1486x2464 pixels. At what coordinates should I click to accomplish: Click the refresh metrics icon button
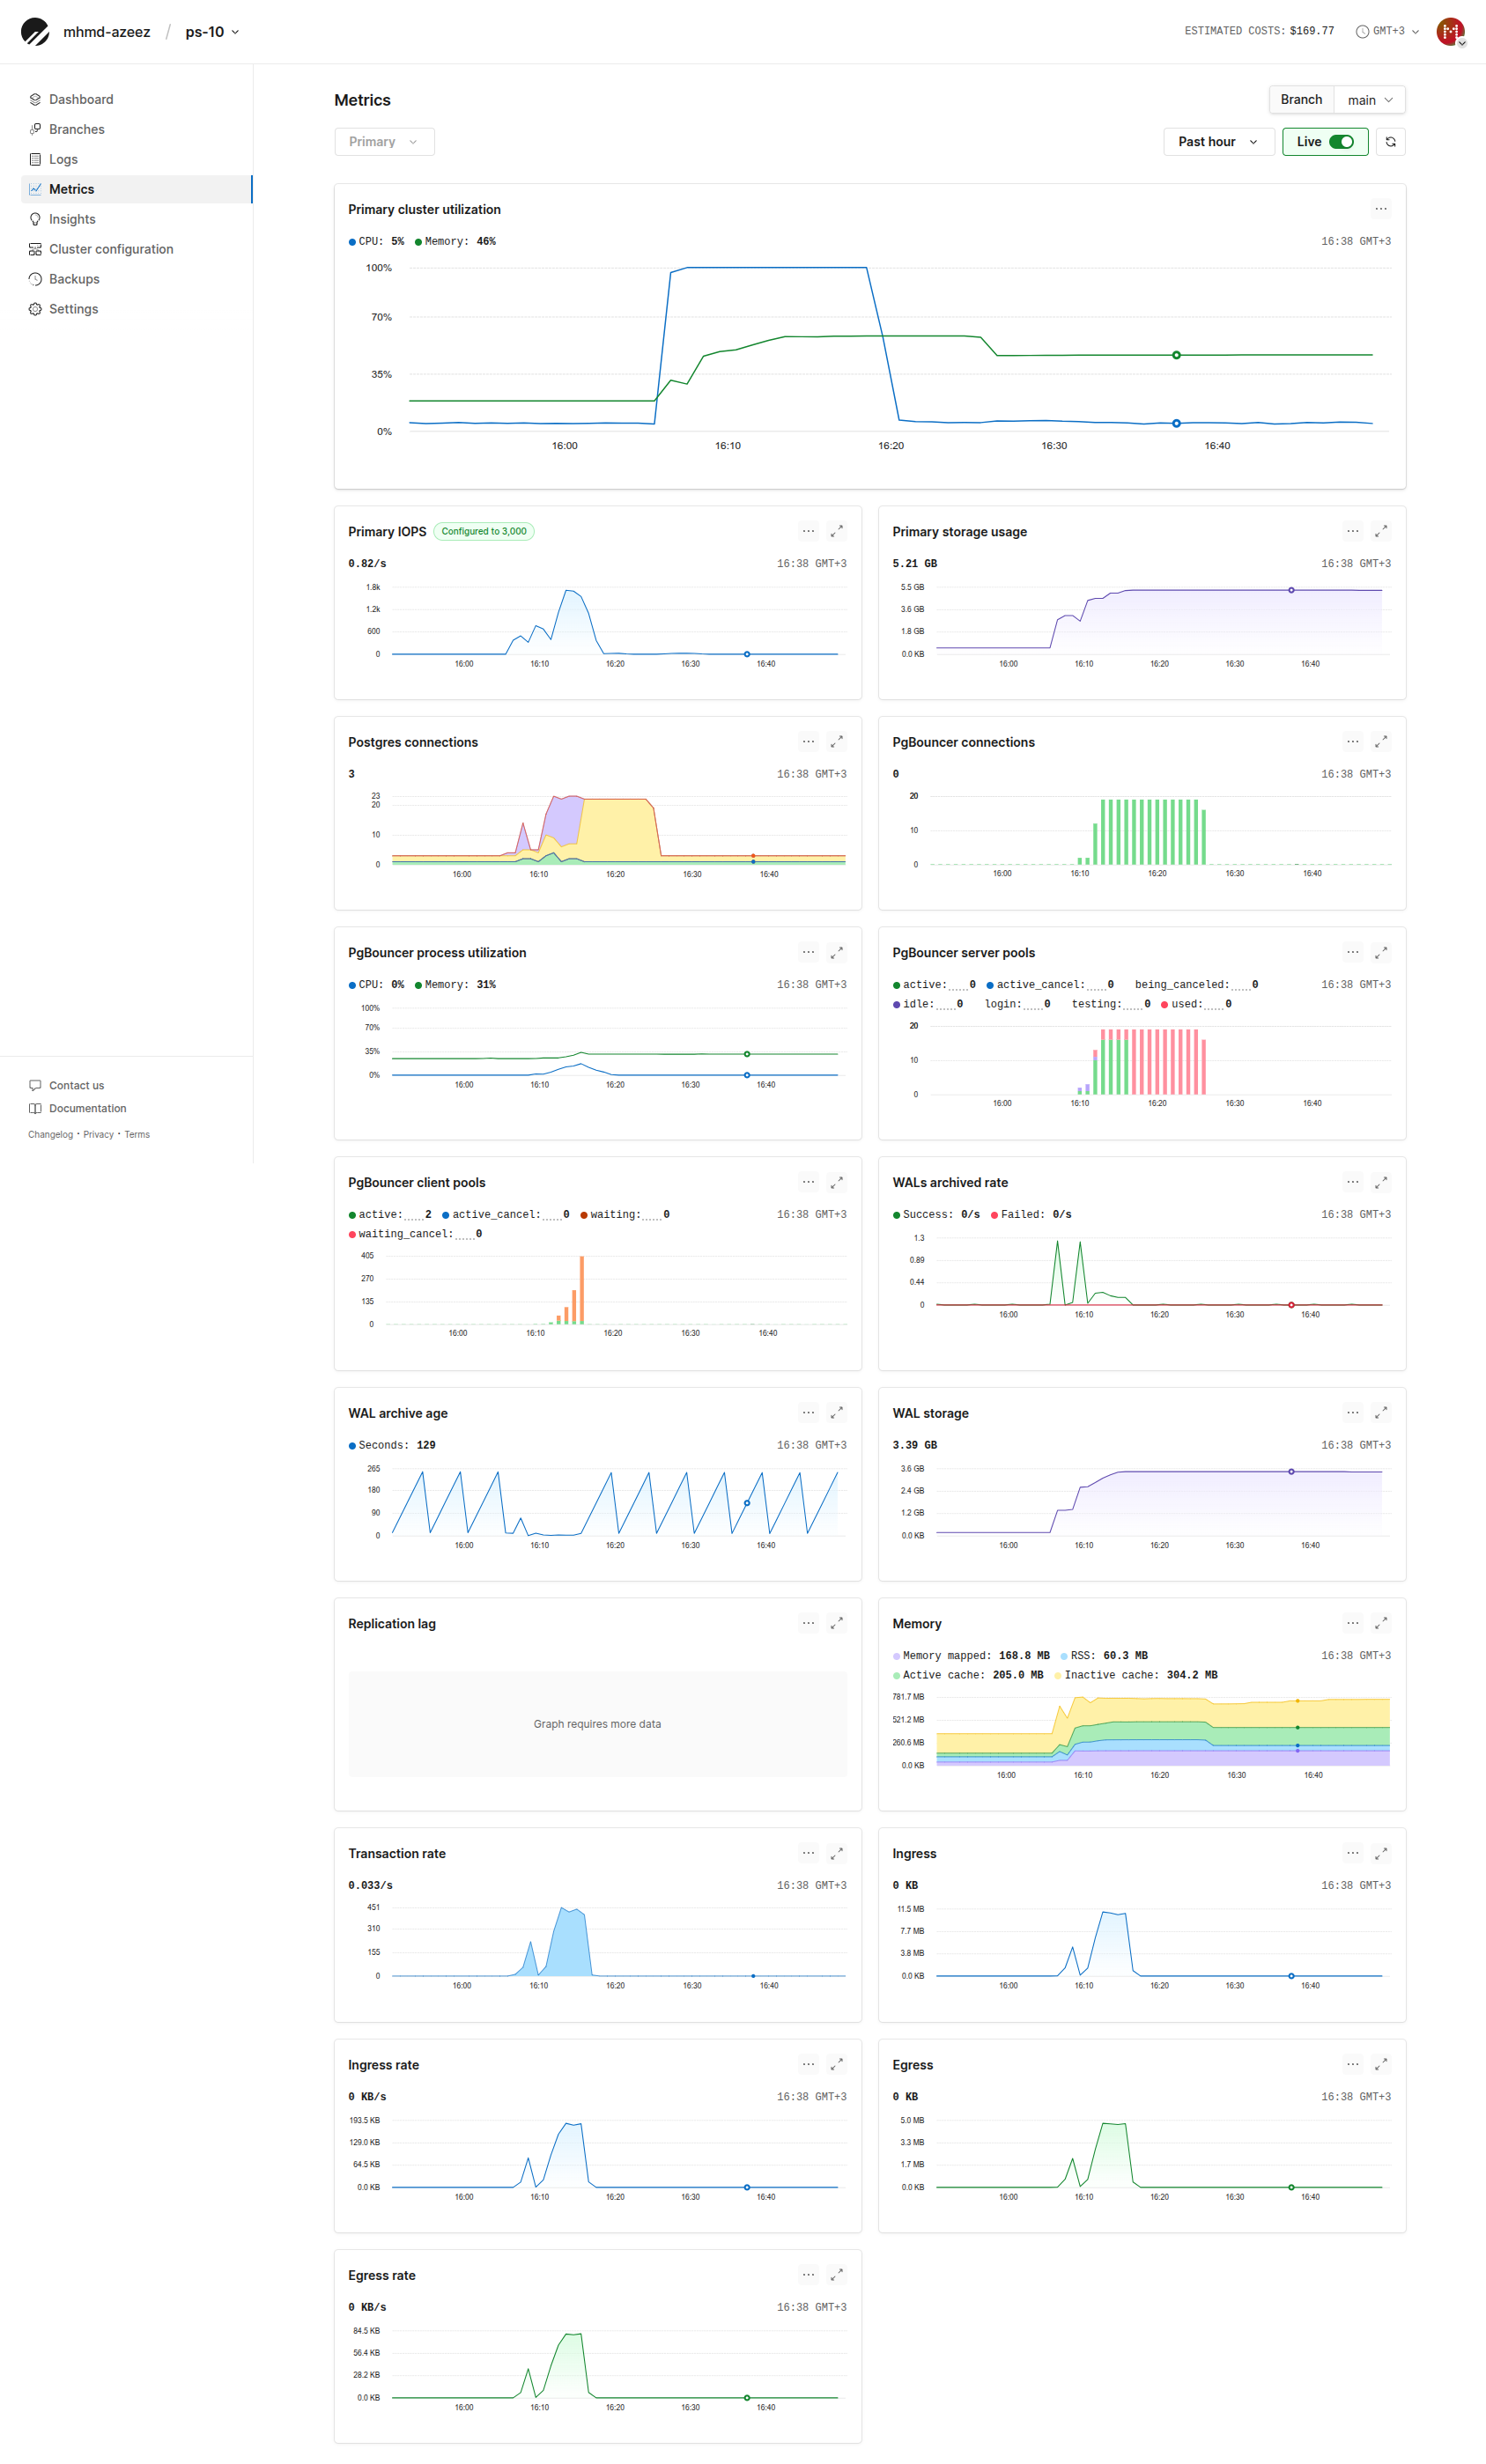[1390, 142]
